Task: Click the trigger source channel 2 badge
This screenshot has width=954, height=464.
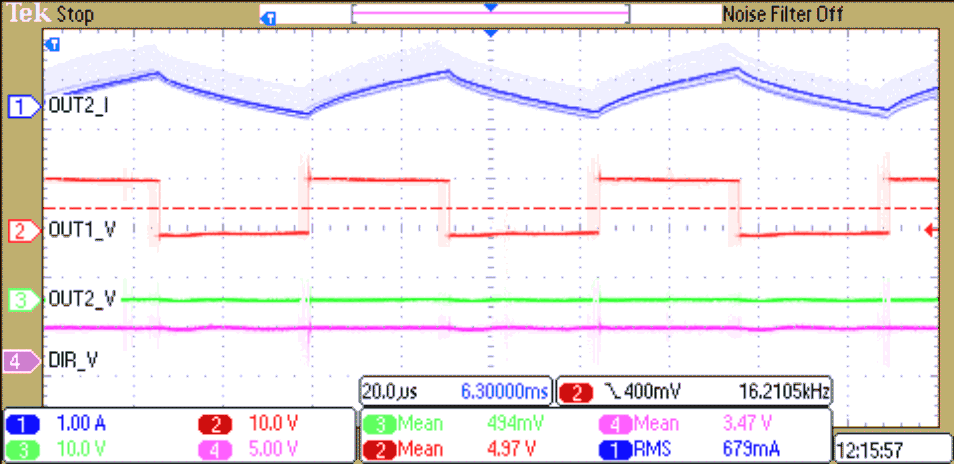Action: [578, 390]
